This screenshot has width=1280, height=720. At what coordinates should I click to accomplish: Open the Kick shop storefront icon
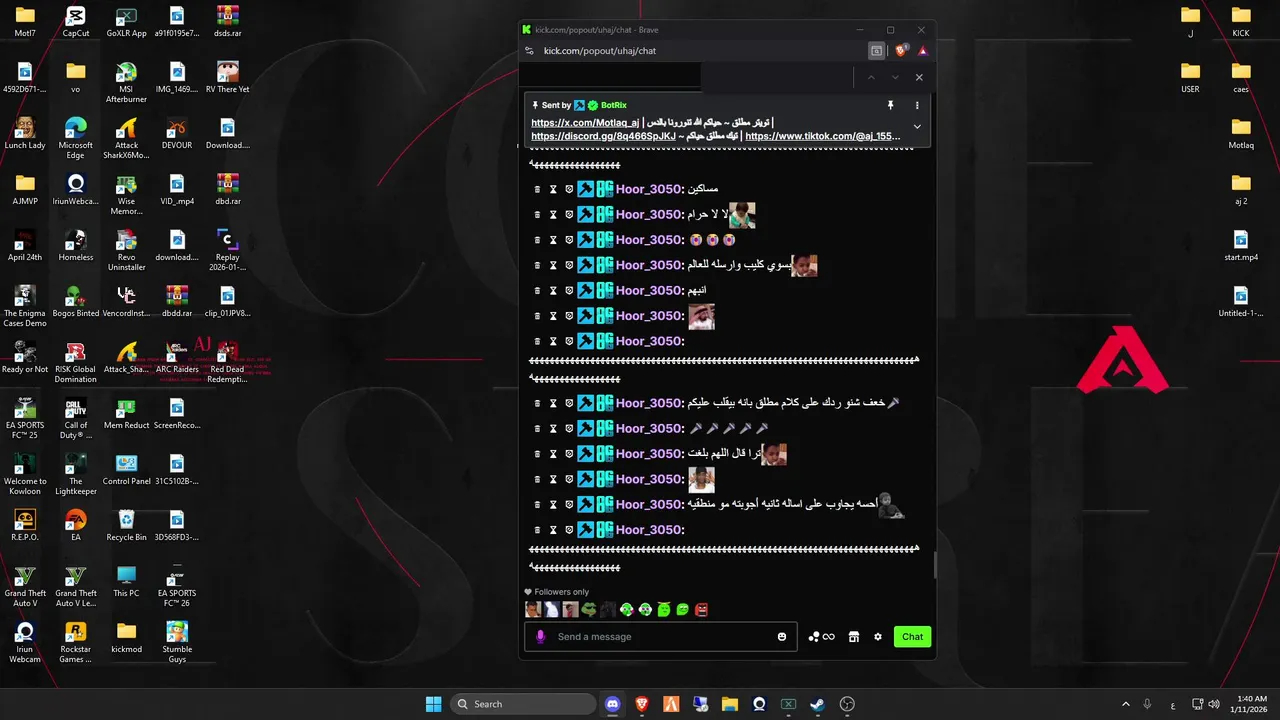(854, 637)
